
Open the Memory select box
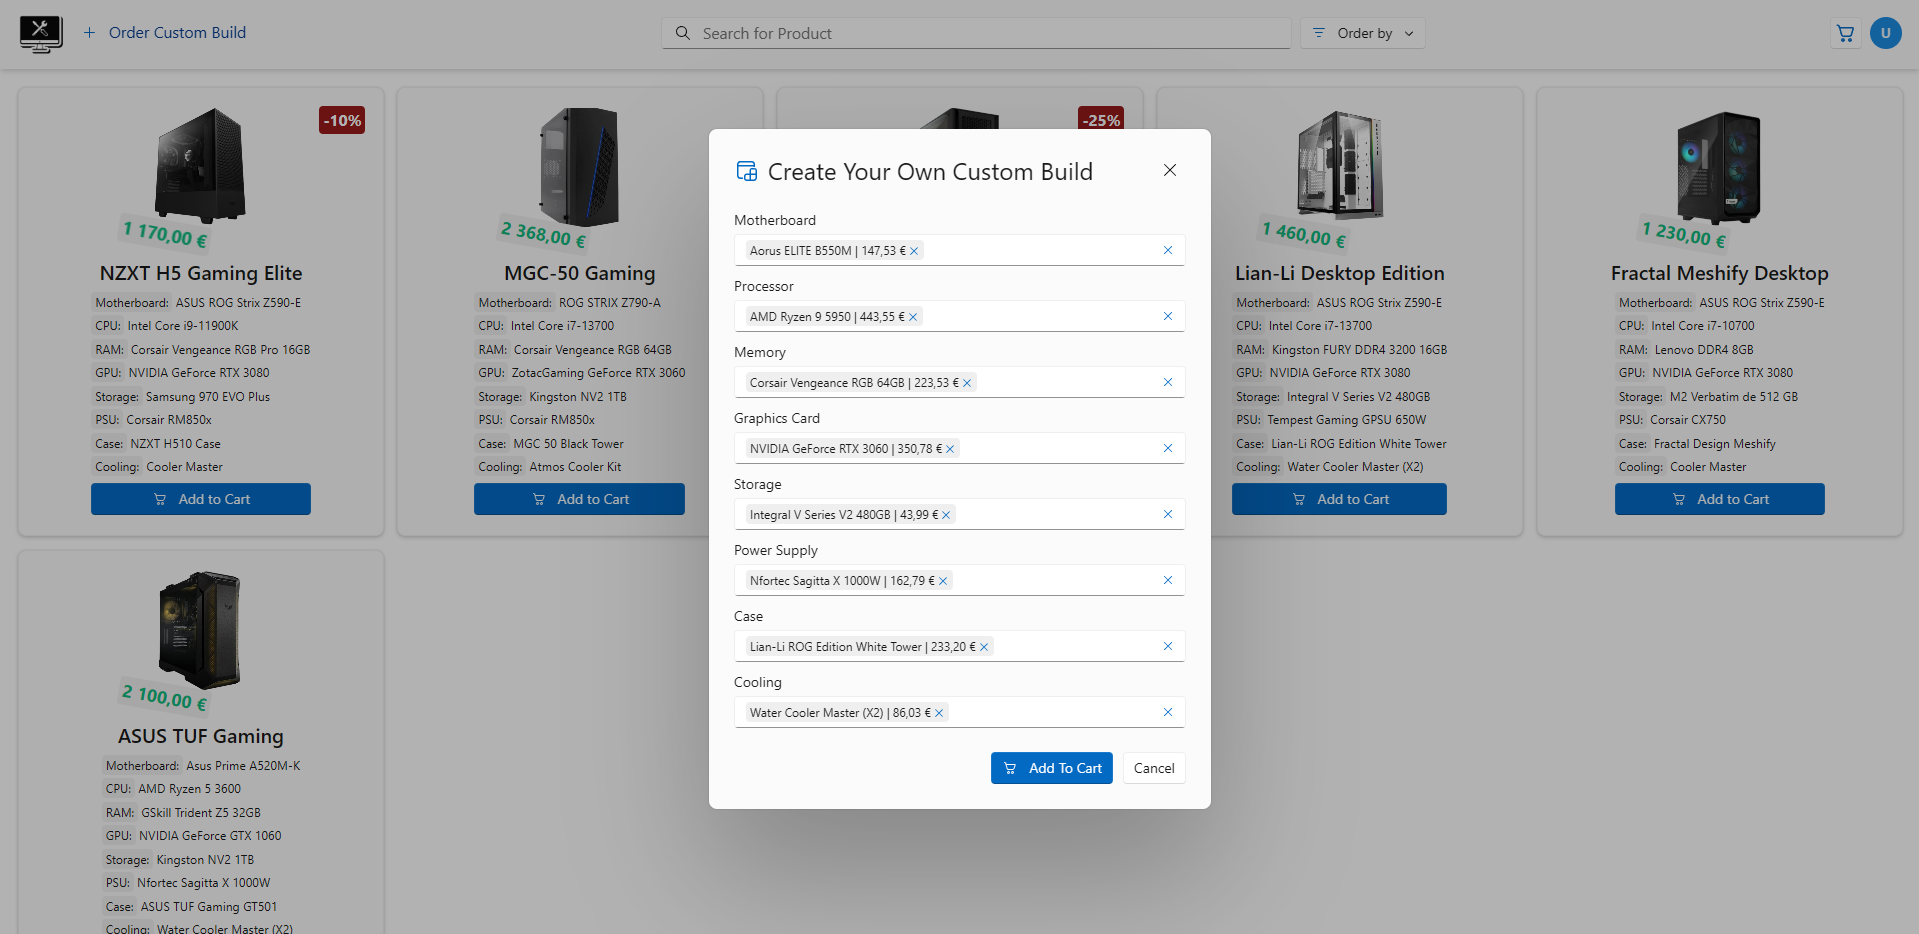tap(959, 382)
